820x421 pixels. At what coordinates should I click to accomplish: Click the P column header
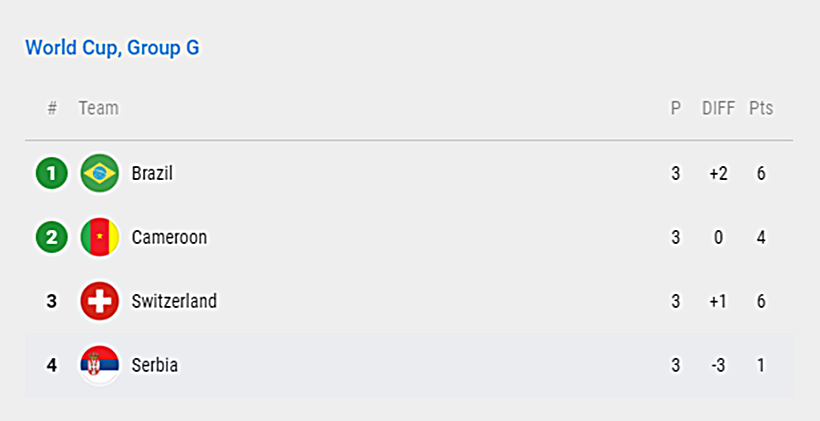point(676,108)
